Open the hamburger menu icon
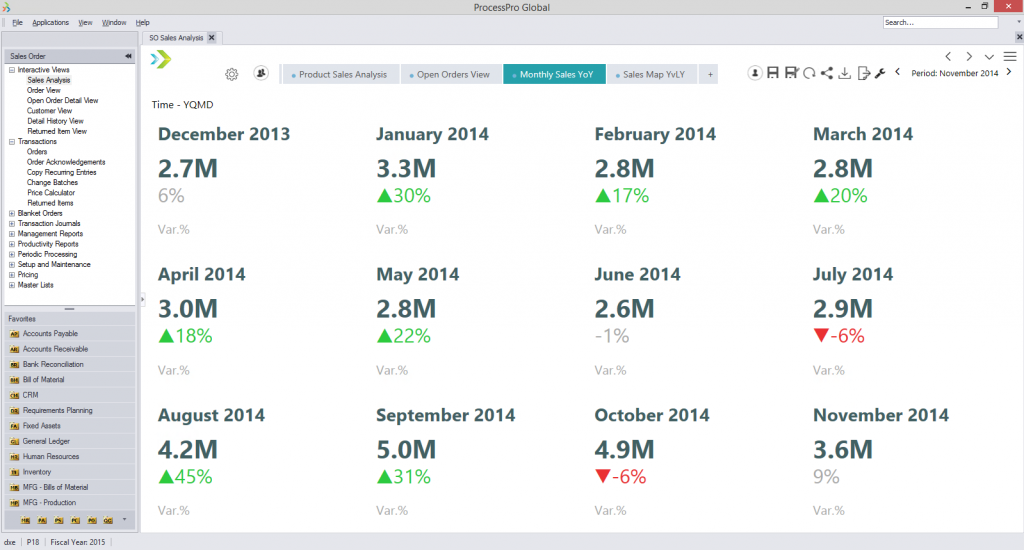1024x550 pixels. [1010, 56]
